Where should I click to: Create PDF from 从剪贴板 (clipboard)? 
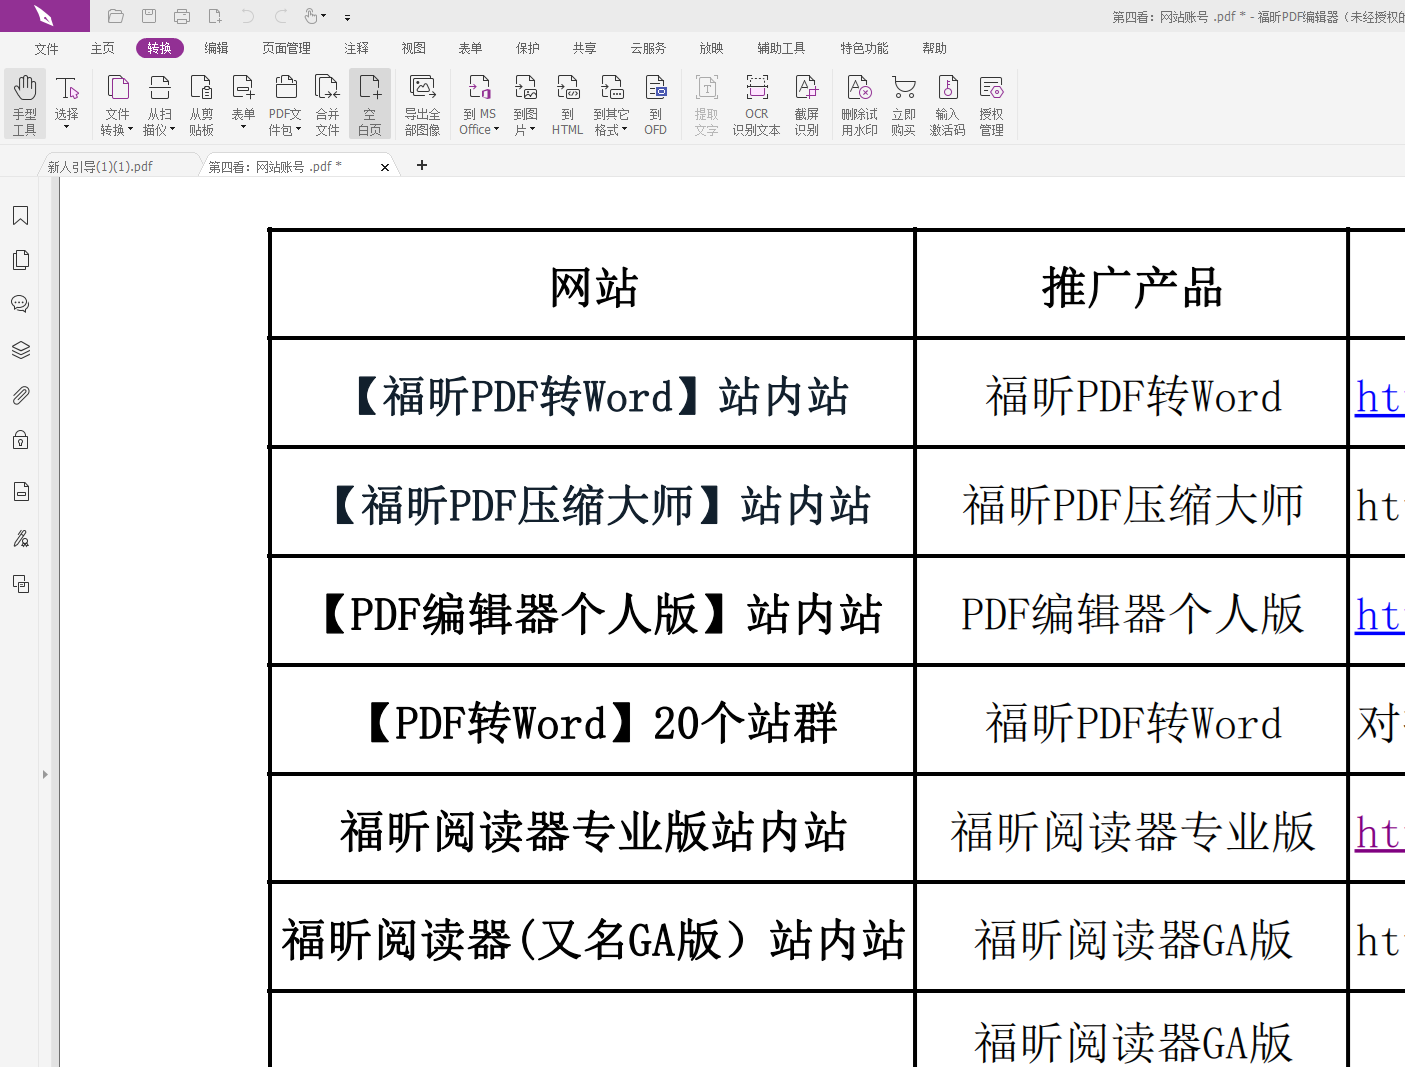201,103
